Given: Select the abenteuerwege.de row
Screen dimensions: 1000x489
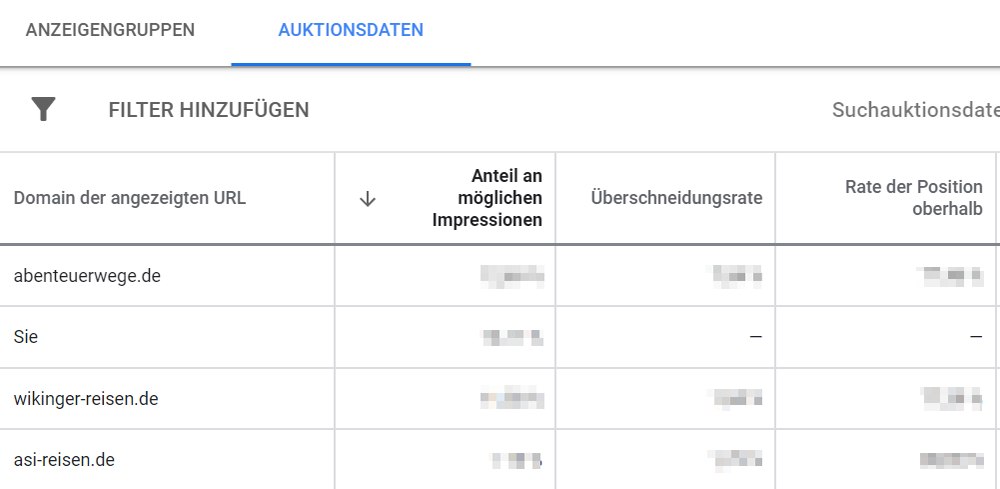Looking at the screenshot, I should click(x=500, y=276).
